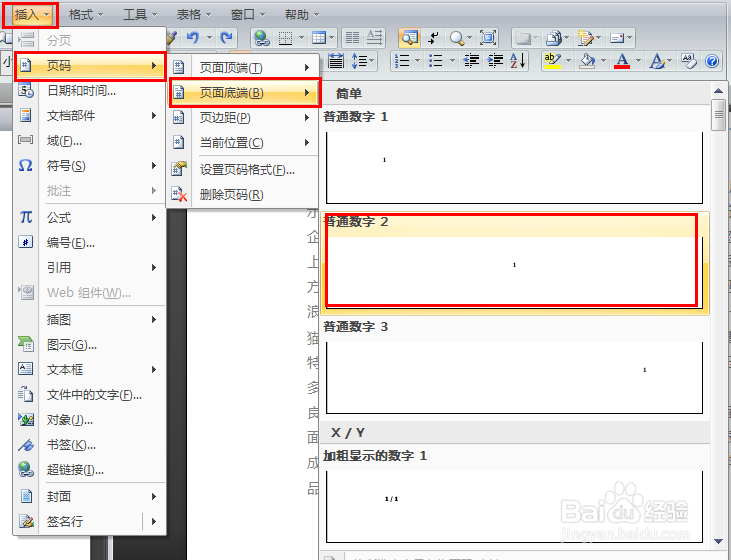
Task: Open 页面顶端(T) submenu
Action: pyautogui.click(x=242, y=68)
